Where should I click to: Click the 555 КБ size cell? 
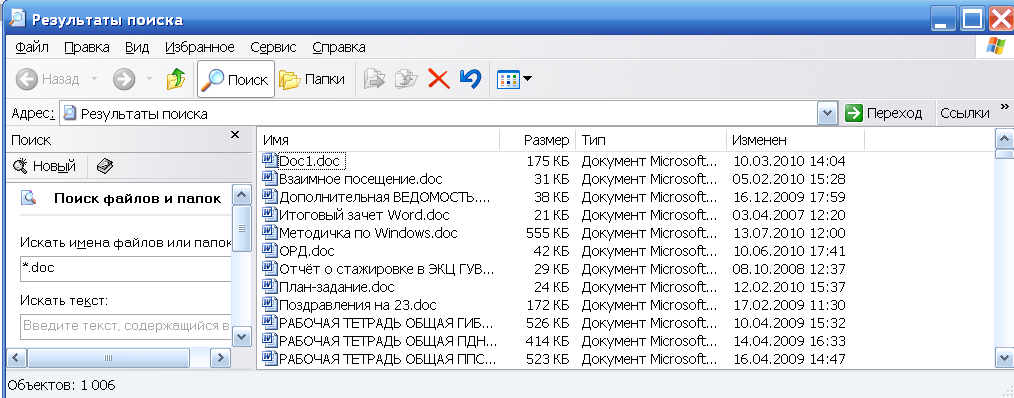tap(548, 233)
